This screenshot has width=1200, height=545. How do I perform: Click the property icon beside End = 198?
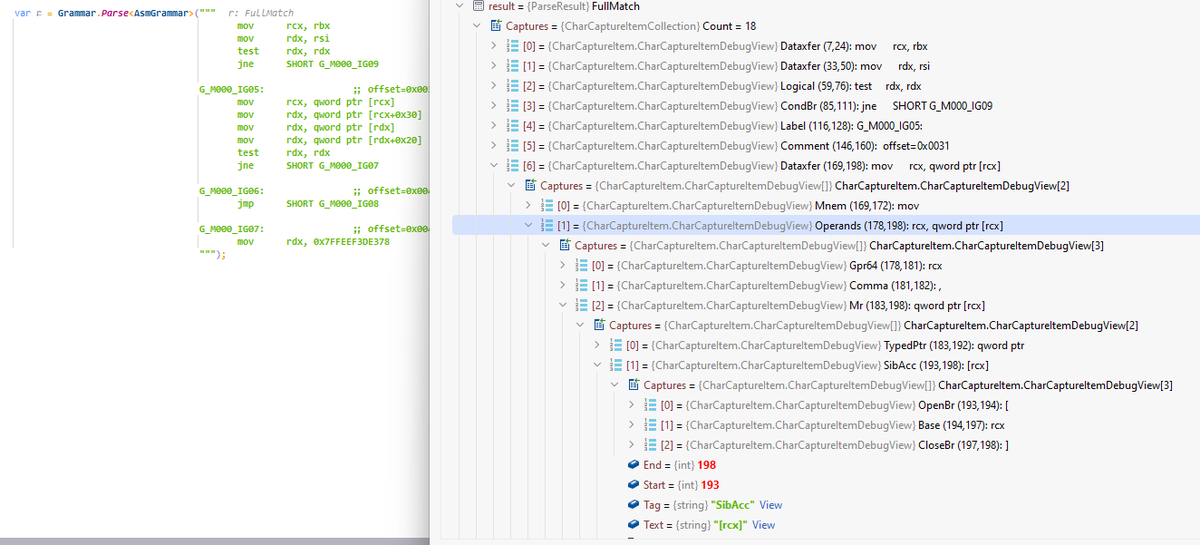(x=633, y=465)
